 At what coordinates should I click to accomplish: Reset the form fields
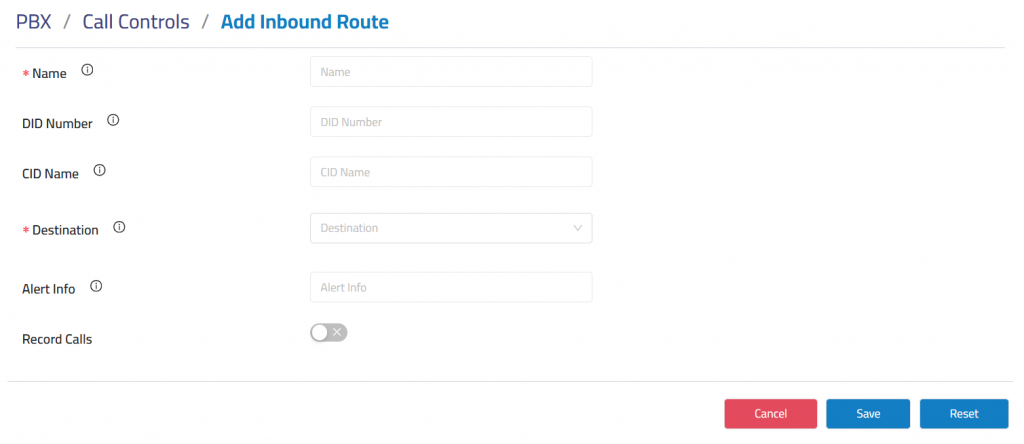click(964, 413)
